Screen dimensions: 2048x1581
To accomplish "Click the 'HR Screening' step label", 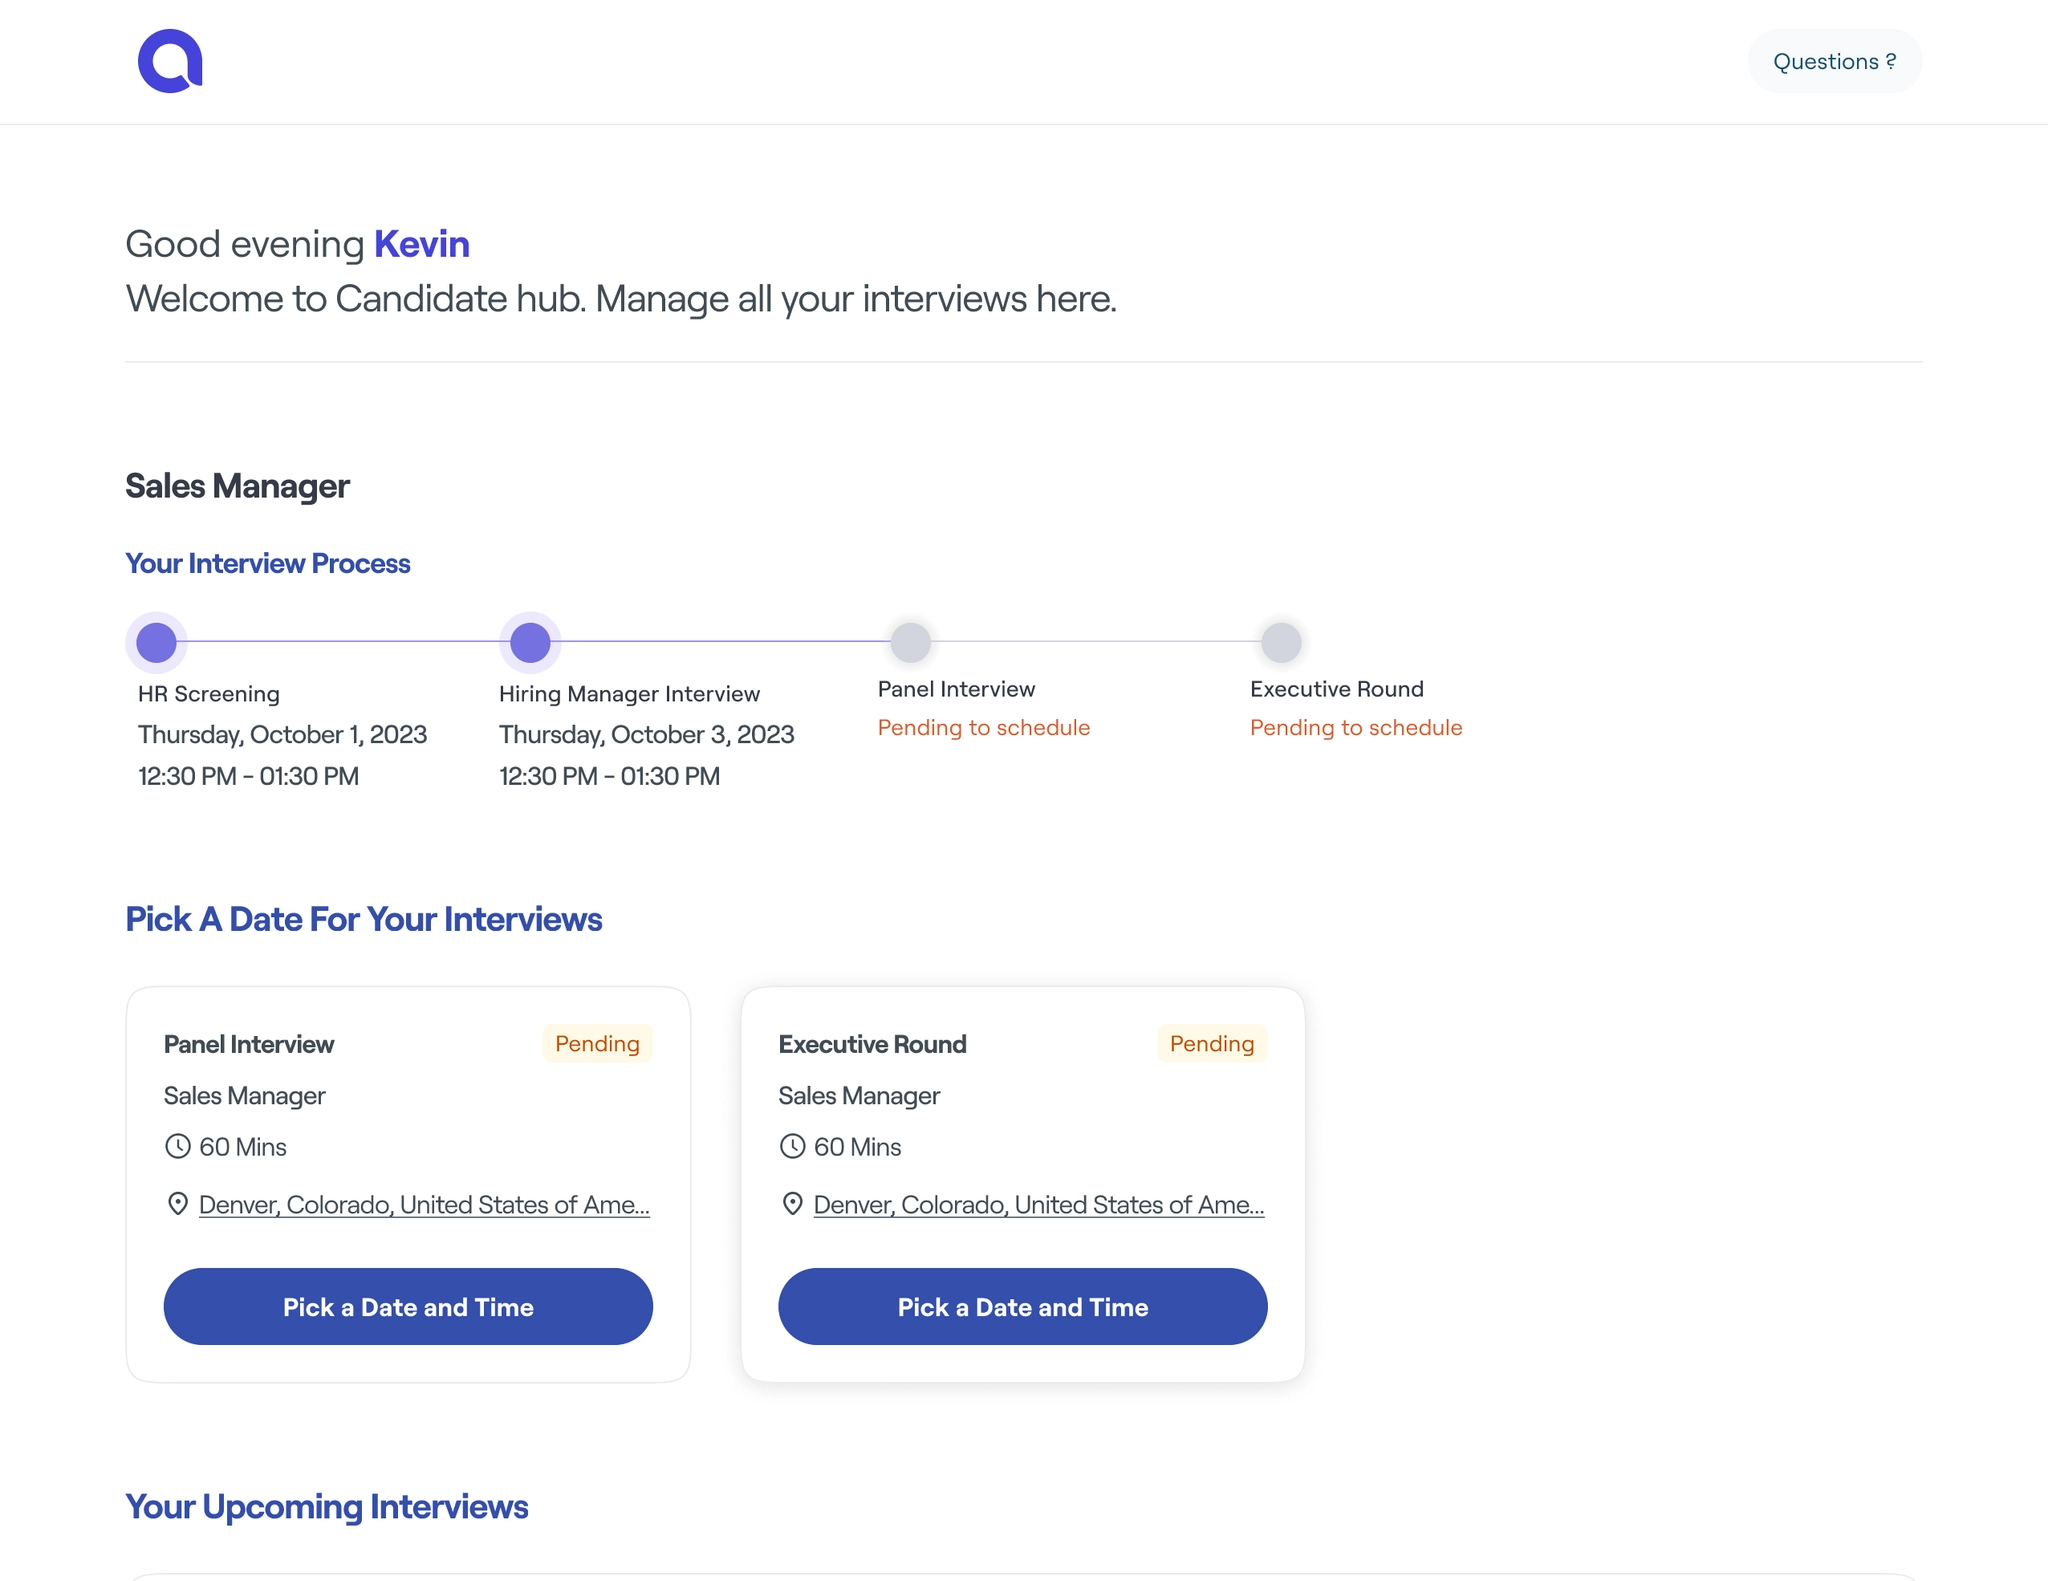I will [x=209, y=693].
